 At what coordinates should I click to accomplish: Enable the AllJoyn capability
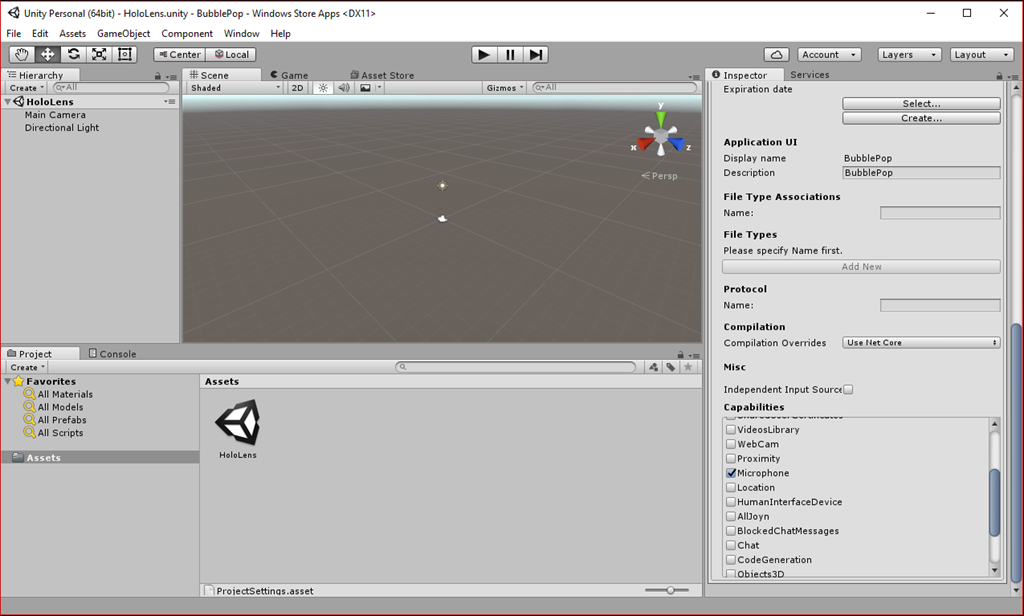pos(731,516)
